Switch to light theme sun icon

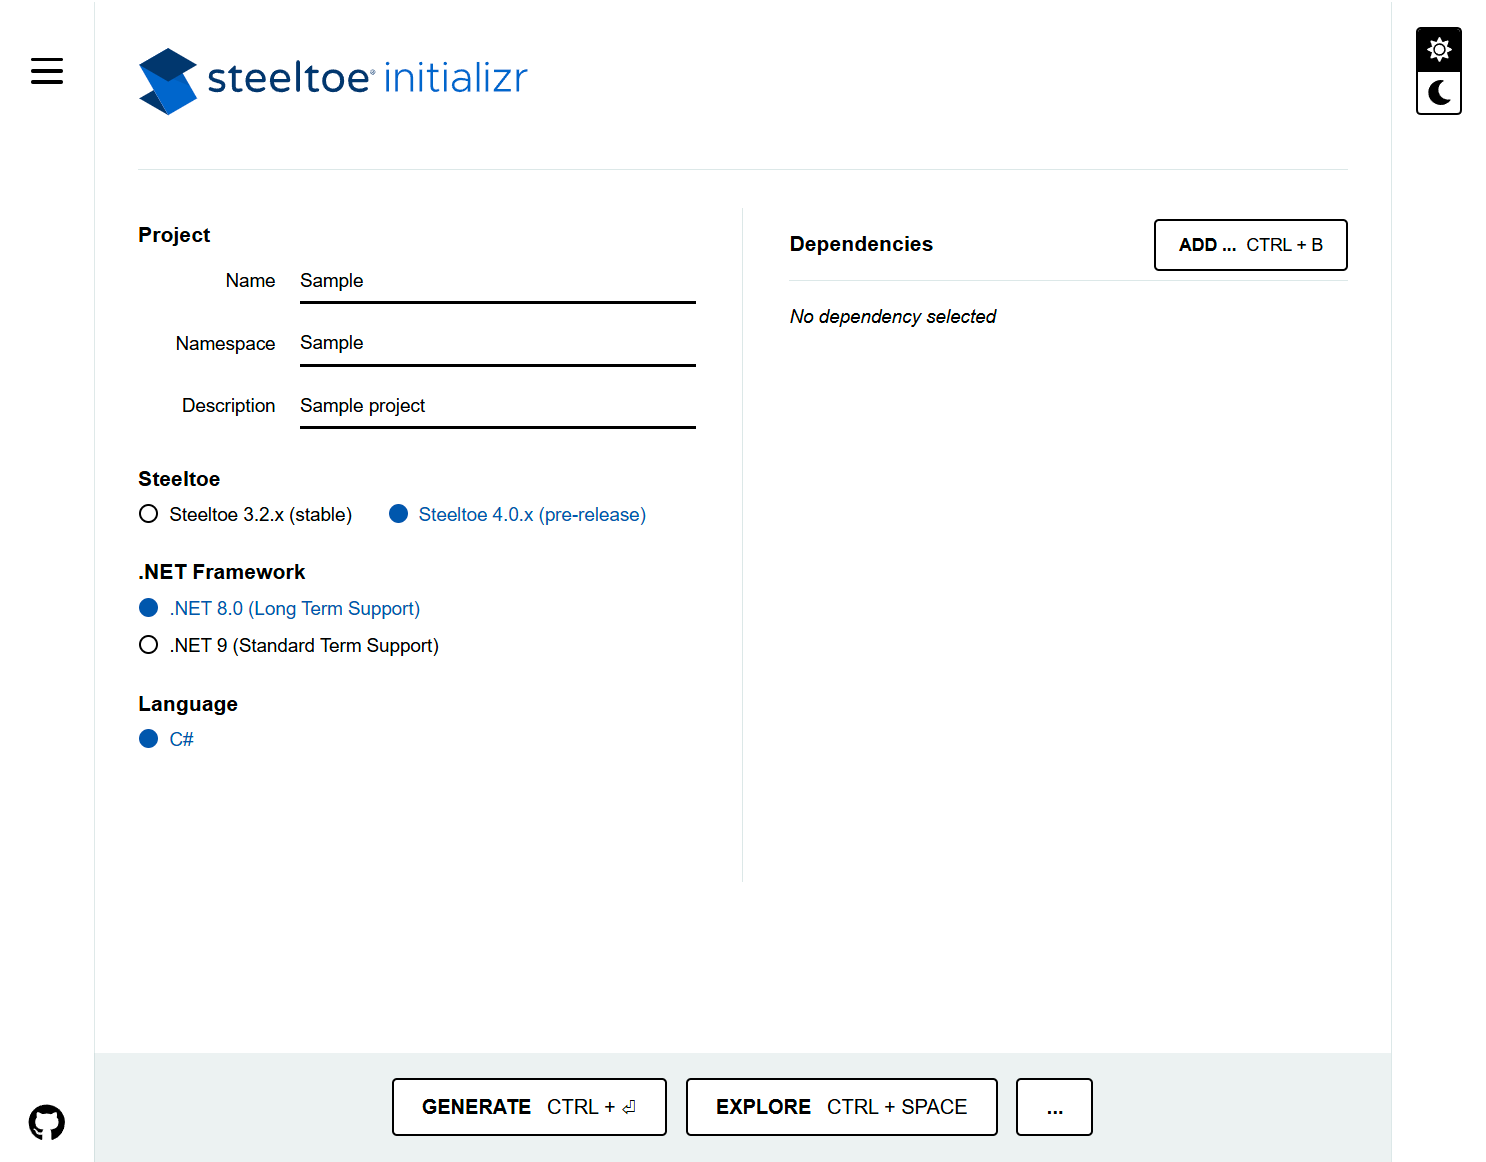coord(1439,49)
